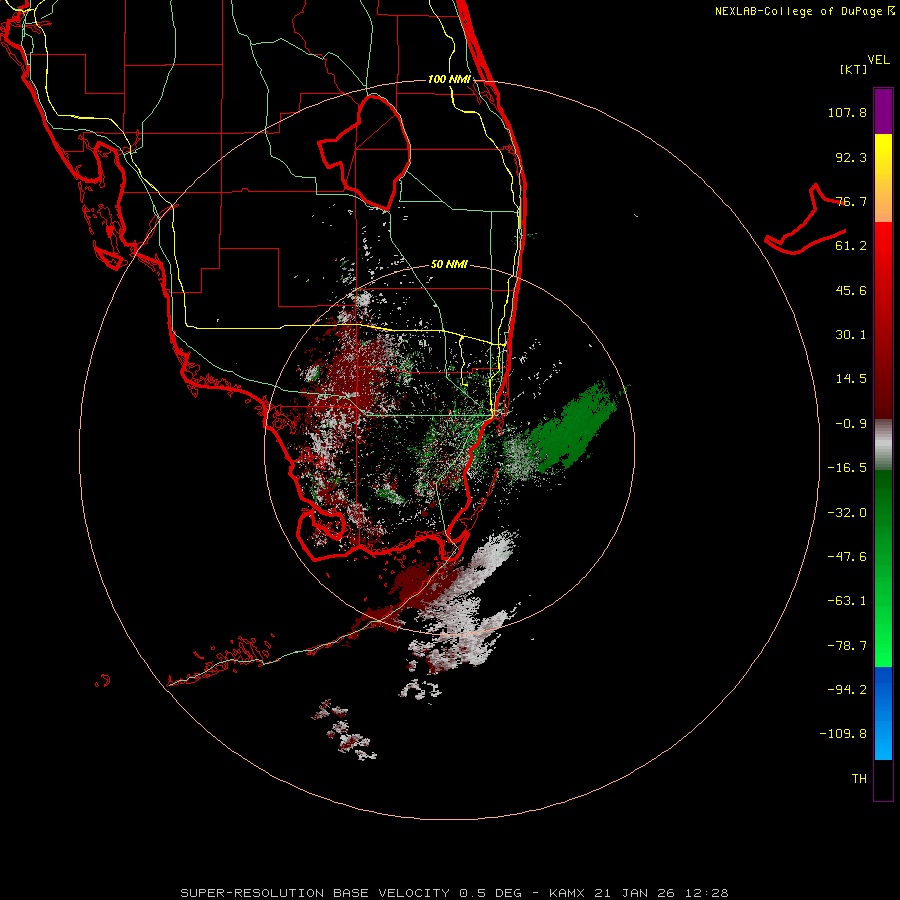Click the NEXLAB-College of DuPage watermark text

[x=804, y=11]
